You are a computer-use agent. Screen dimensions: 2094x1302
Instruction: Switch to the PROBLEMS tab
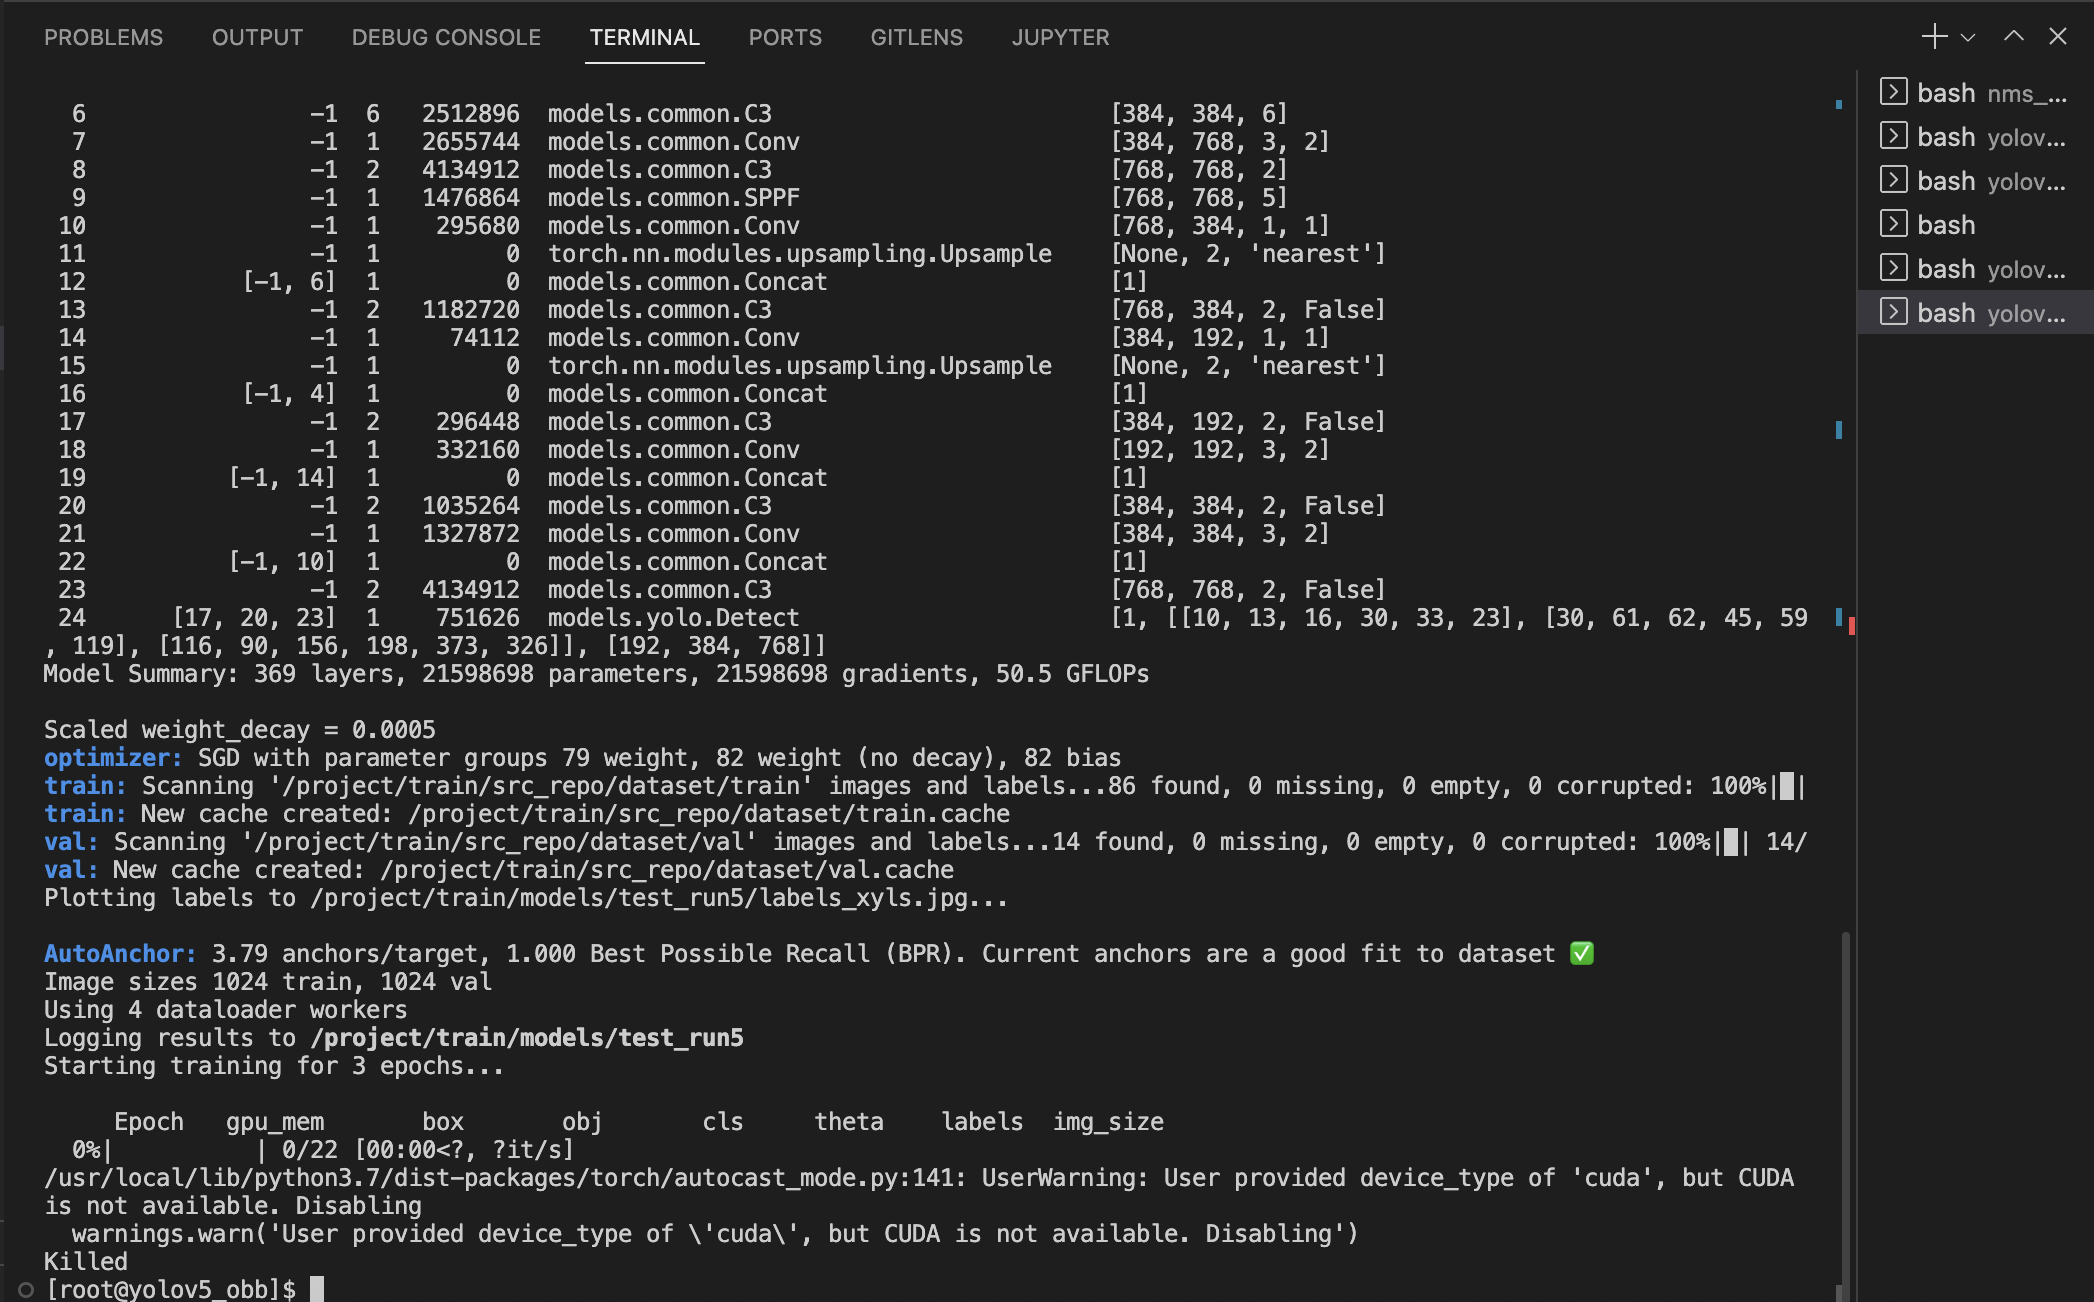click(x=103, y=37)
